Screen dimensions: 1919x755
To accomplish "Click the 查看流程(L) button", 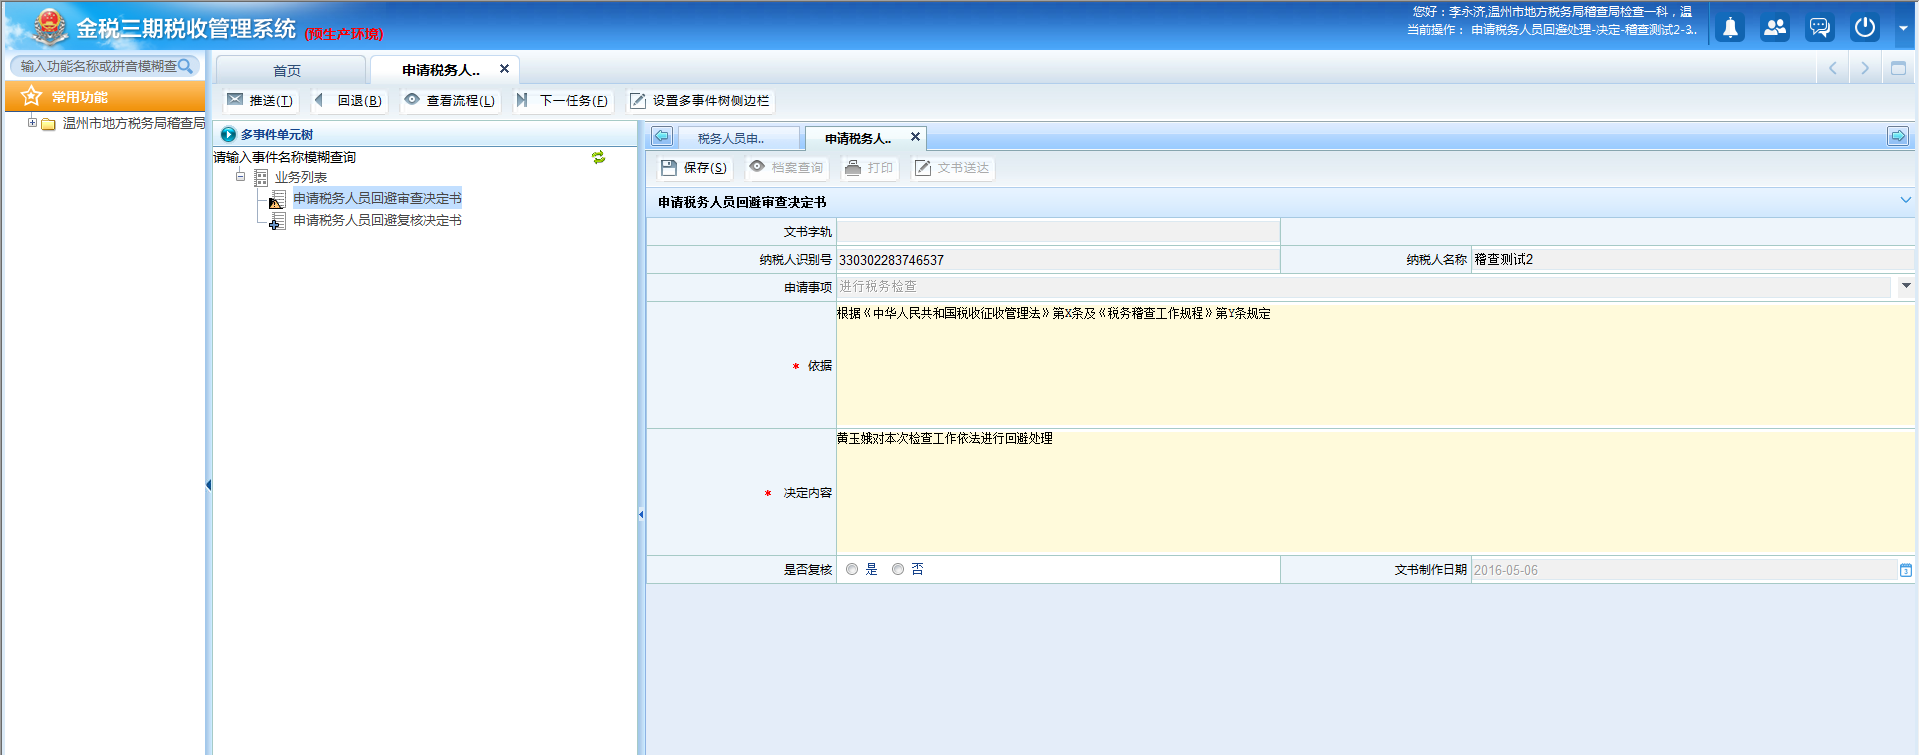I will pyautogui.click(x=450, y=100).
